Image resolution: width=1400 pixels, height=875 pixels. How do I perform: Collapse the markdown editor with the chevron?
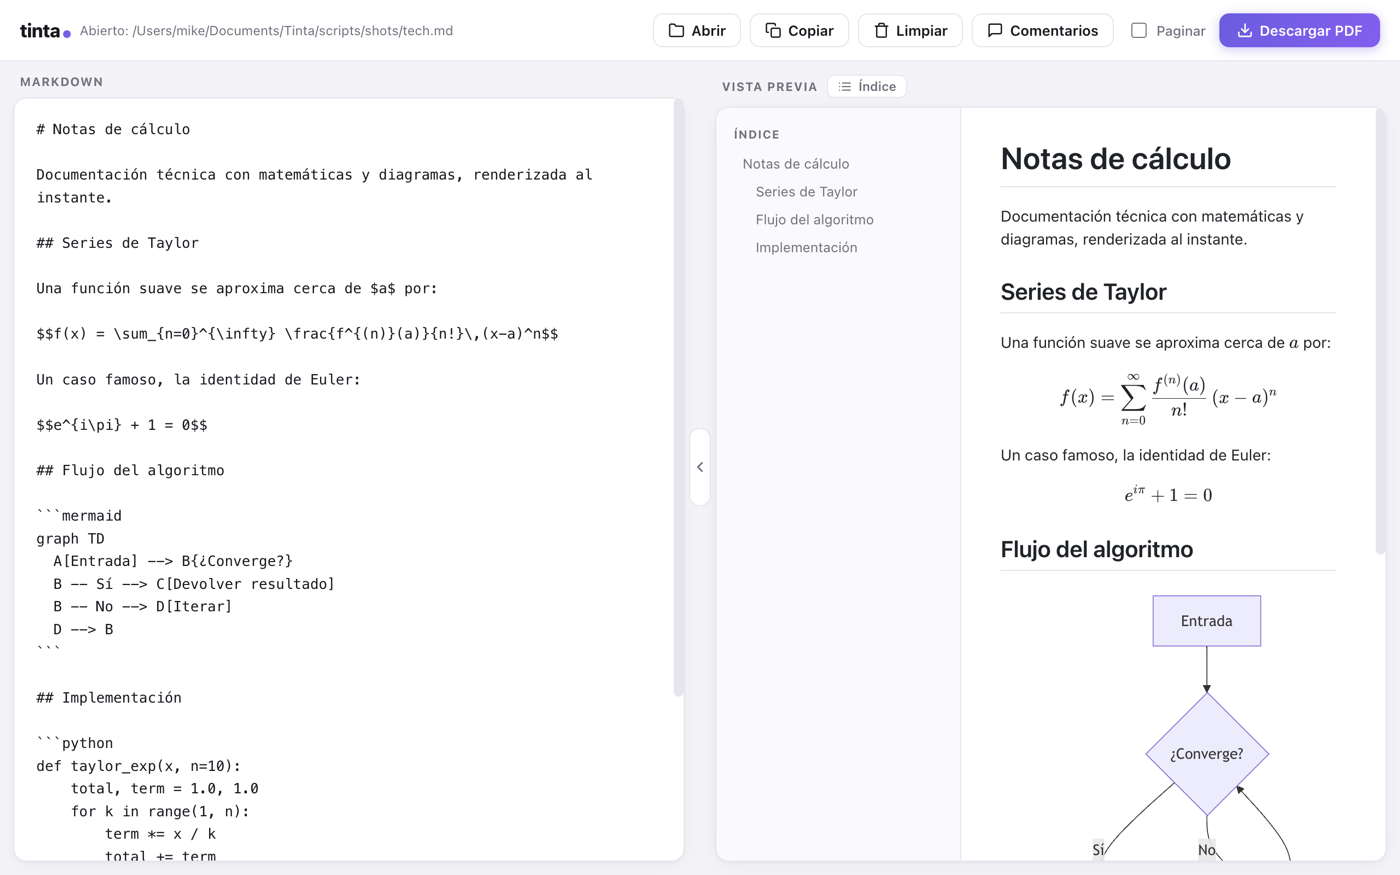[x=700, y=467]
